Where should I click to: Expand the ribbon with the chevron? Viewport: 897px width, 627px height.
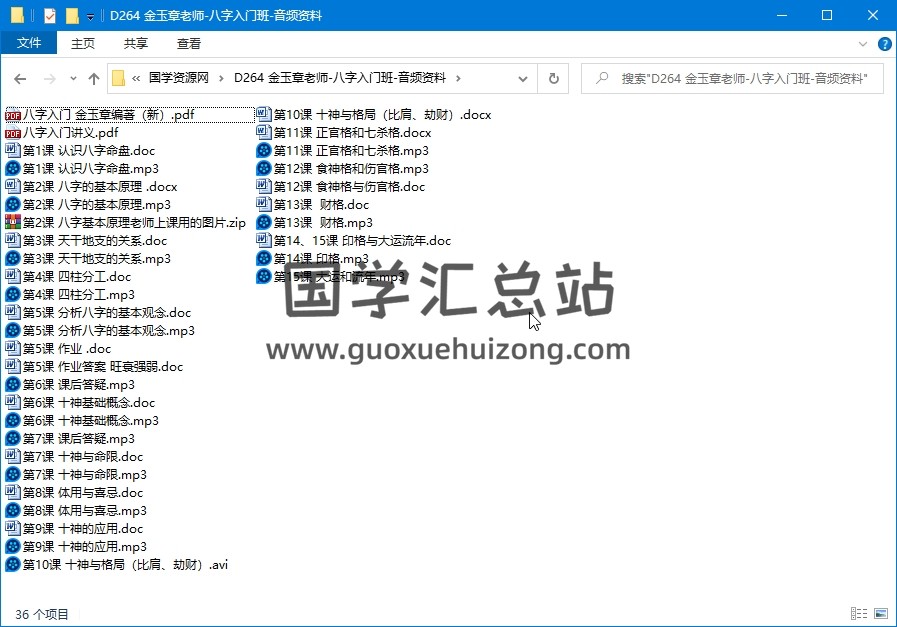(x=864, y=44)
